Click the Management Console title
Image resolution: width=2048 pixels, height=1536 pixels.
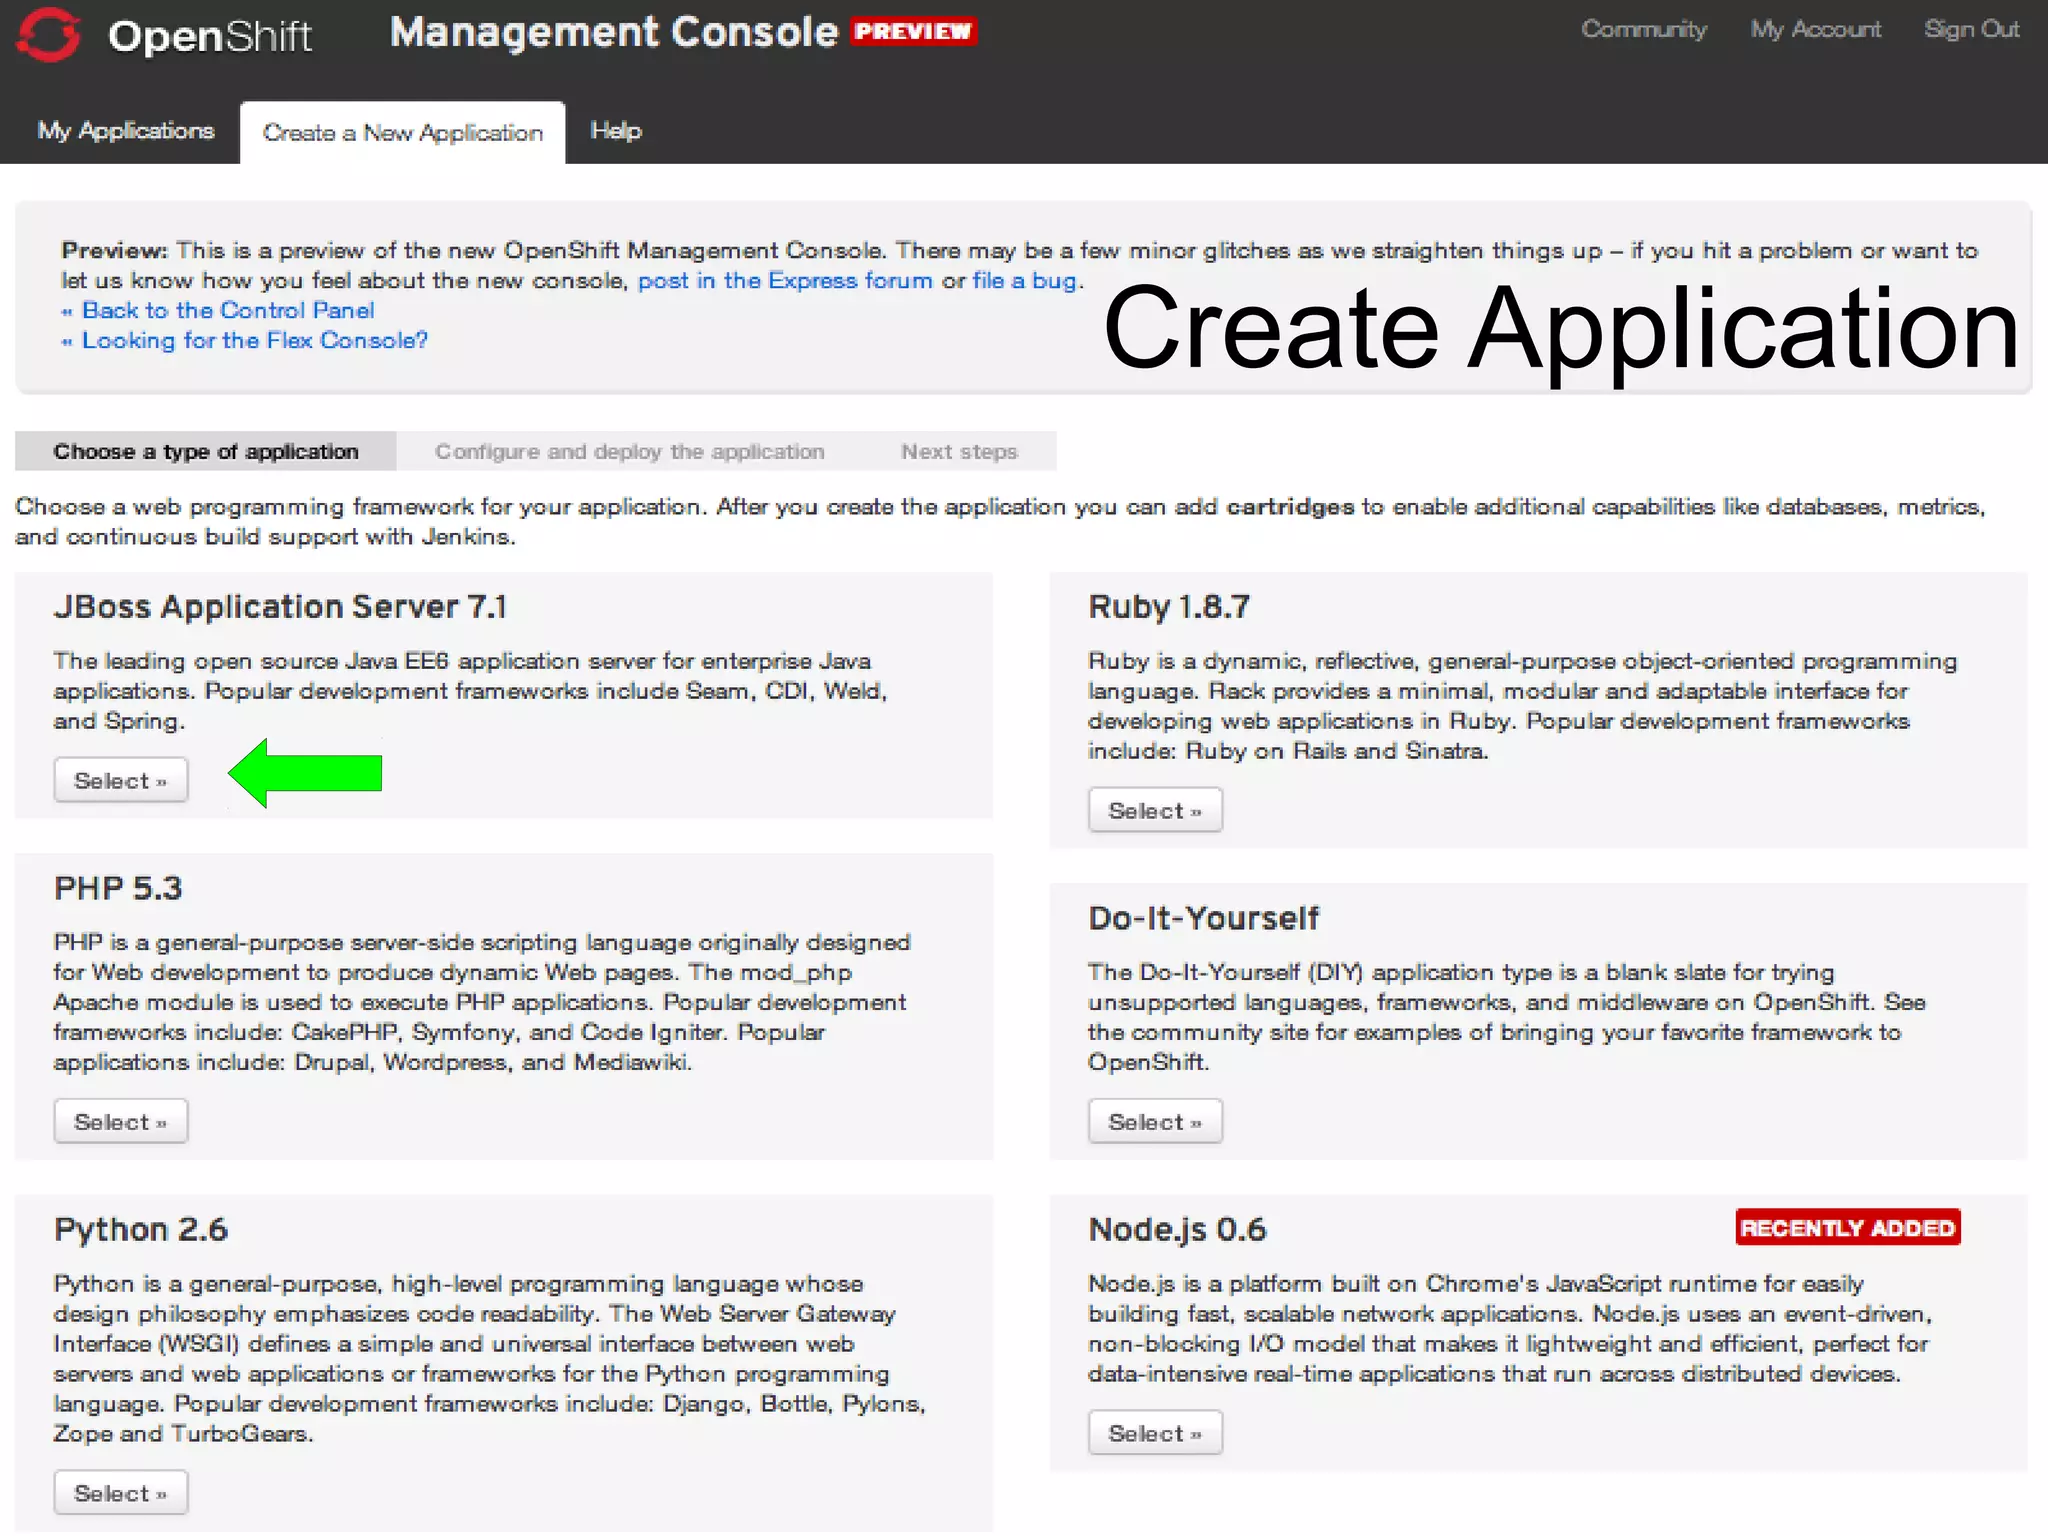[614, 33]
